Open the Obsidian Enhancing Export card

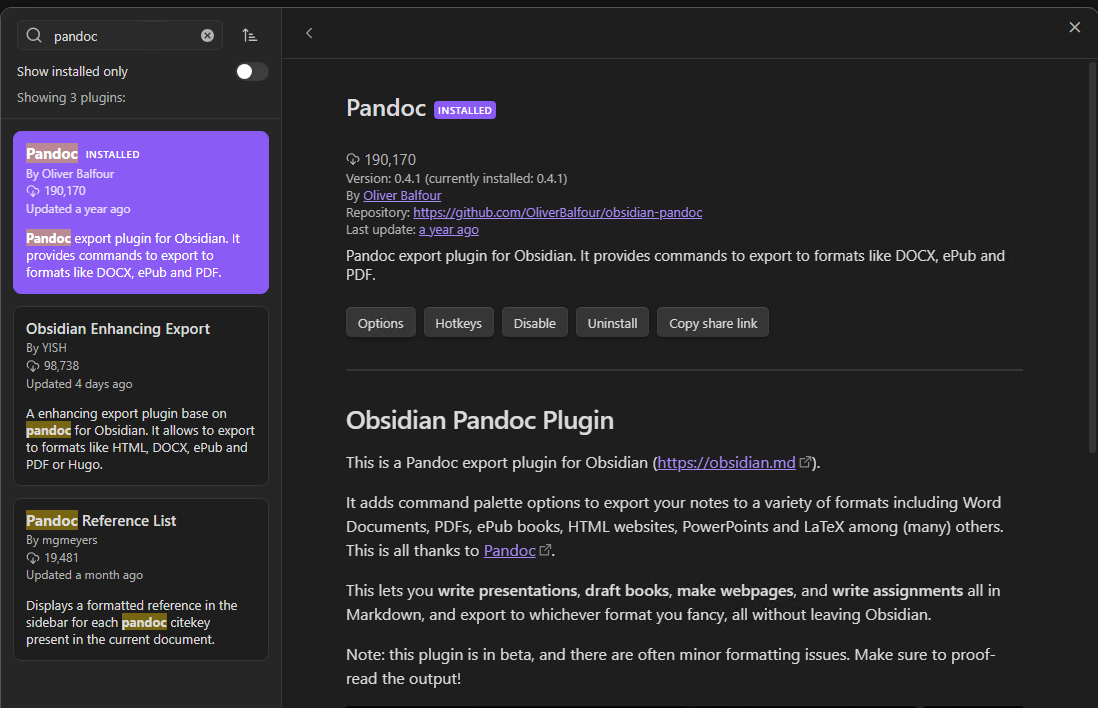[141, 396]
